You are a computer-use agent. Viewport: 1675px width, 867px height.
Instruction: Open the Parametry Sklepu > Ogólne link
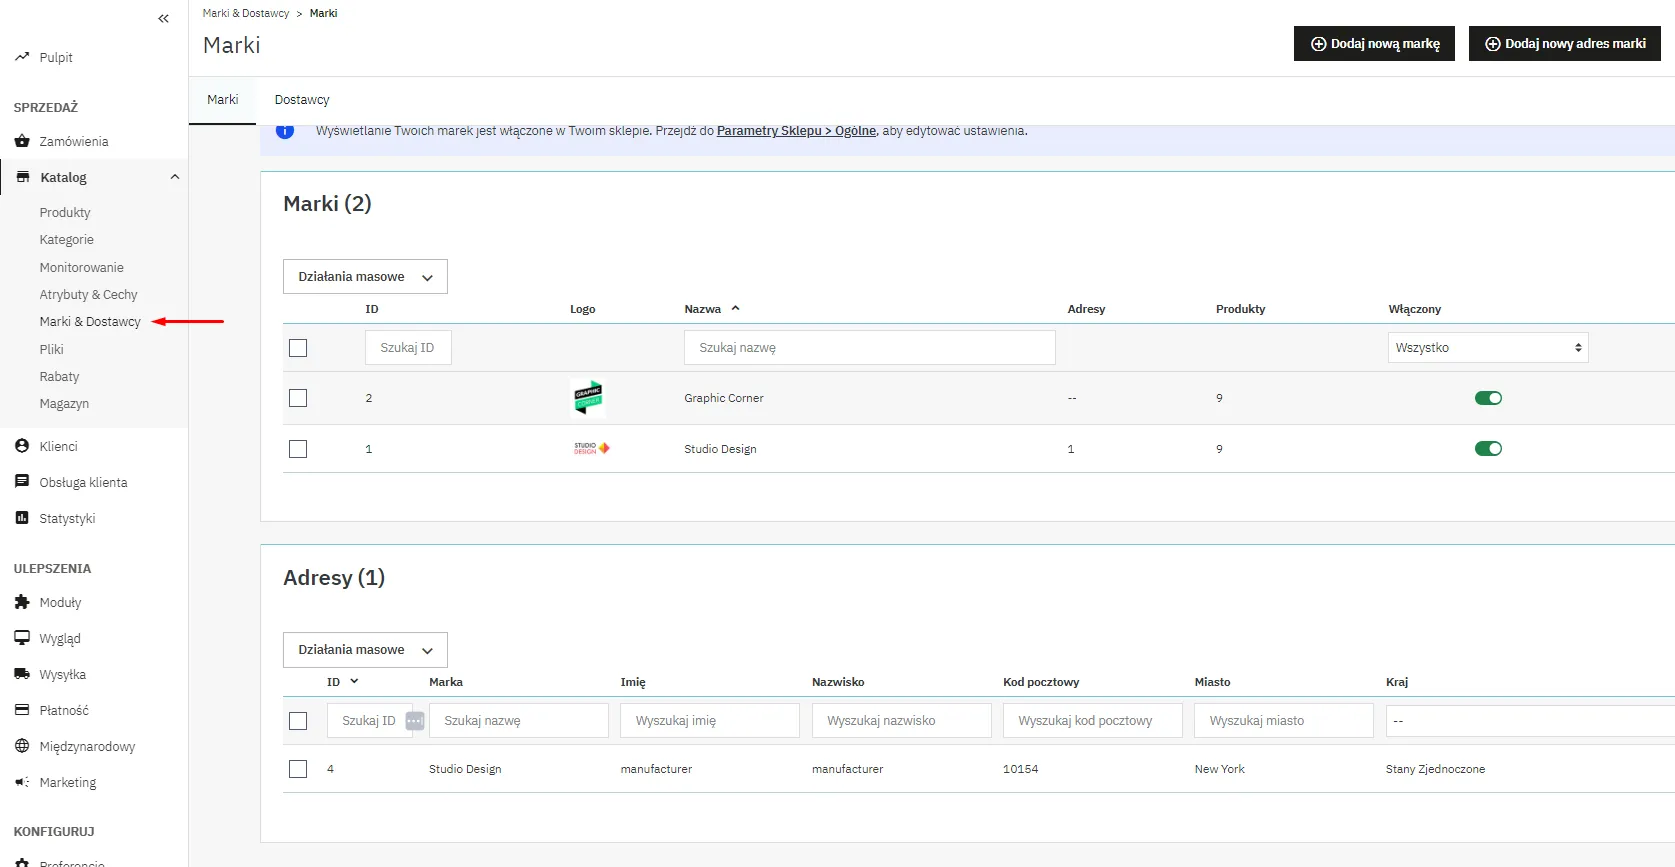796,131
